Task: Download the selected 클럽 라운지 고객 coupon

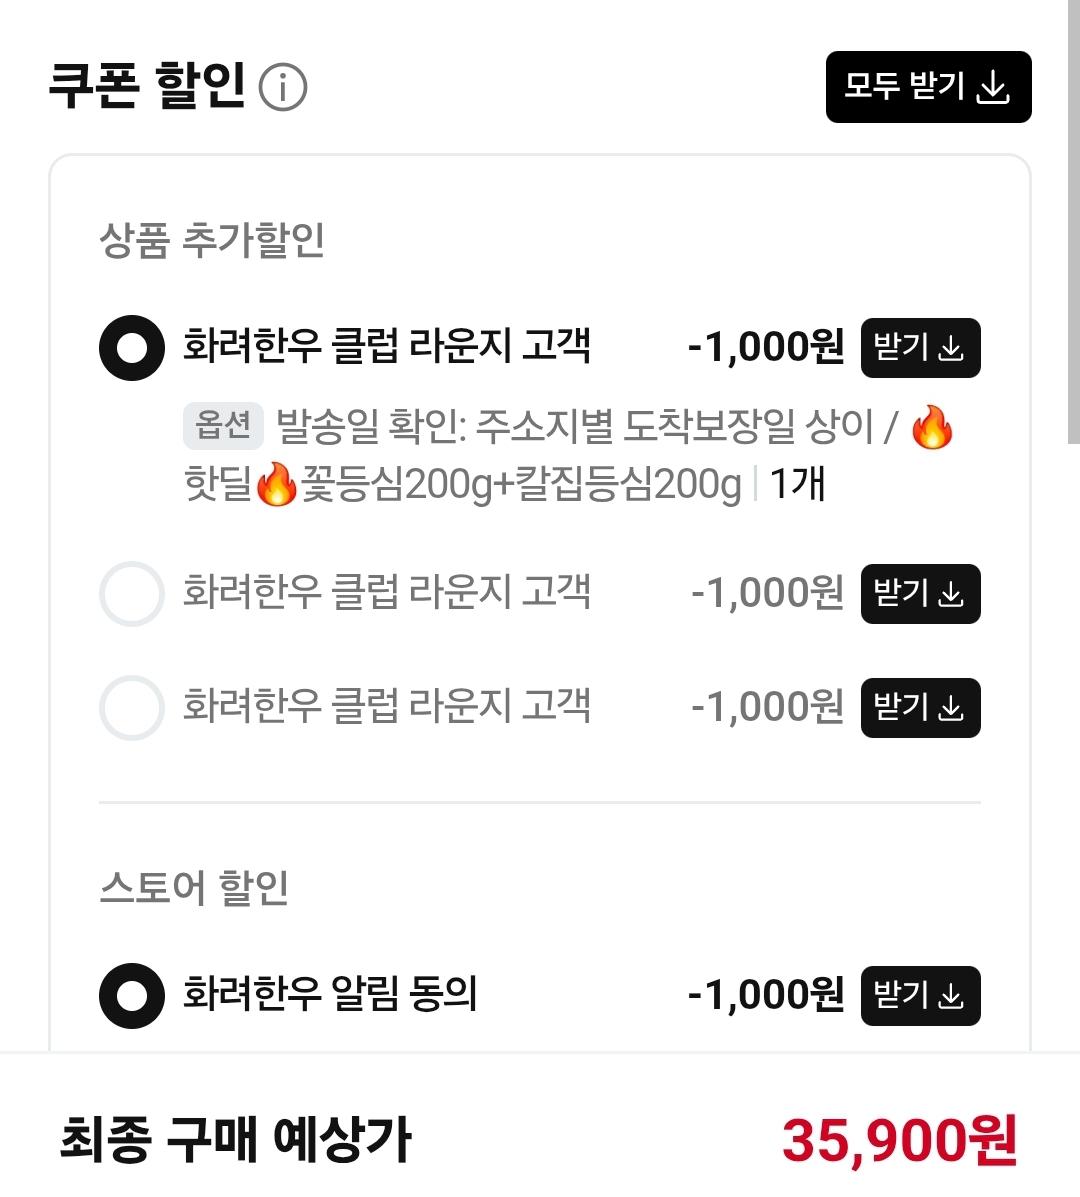Action: (x=920, y=348)
